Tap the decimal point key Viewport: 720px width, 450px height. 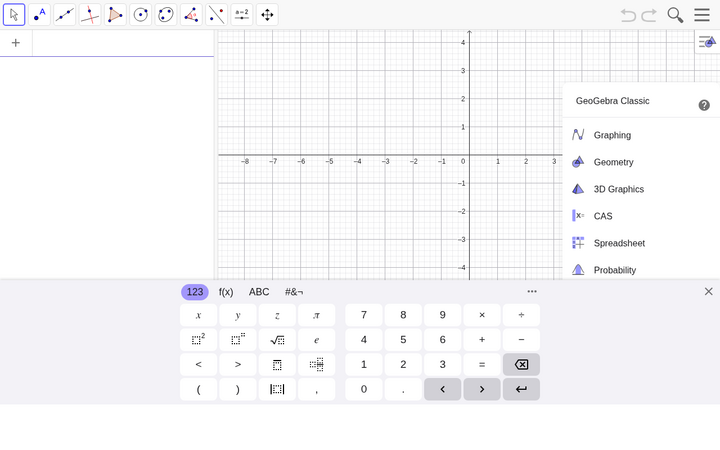pyautogui.click(x=403, y=389)
